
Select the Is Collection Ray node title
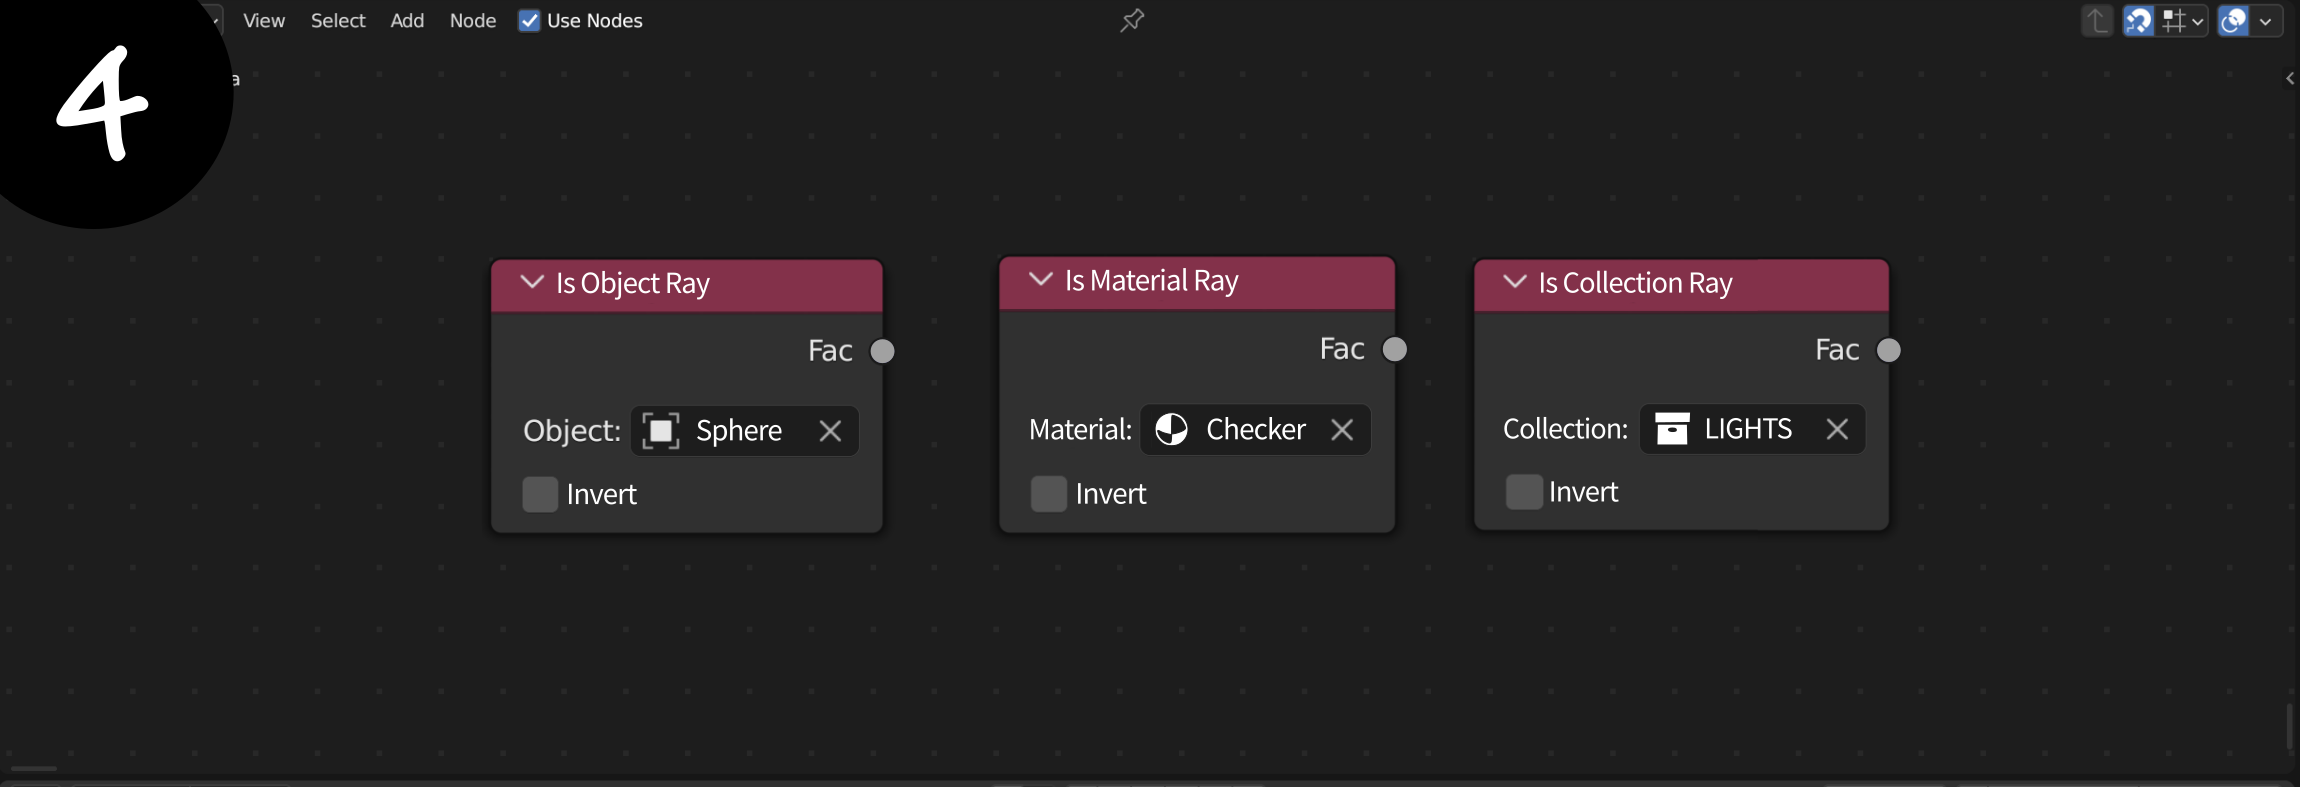(x=1636, y=284)
